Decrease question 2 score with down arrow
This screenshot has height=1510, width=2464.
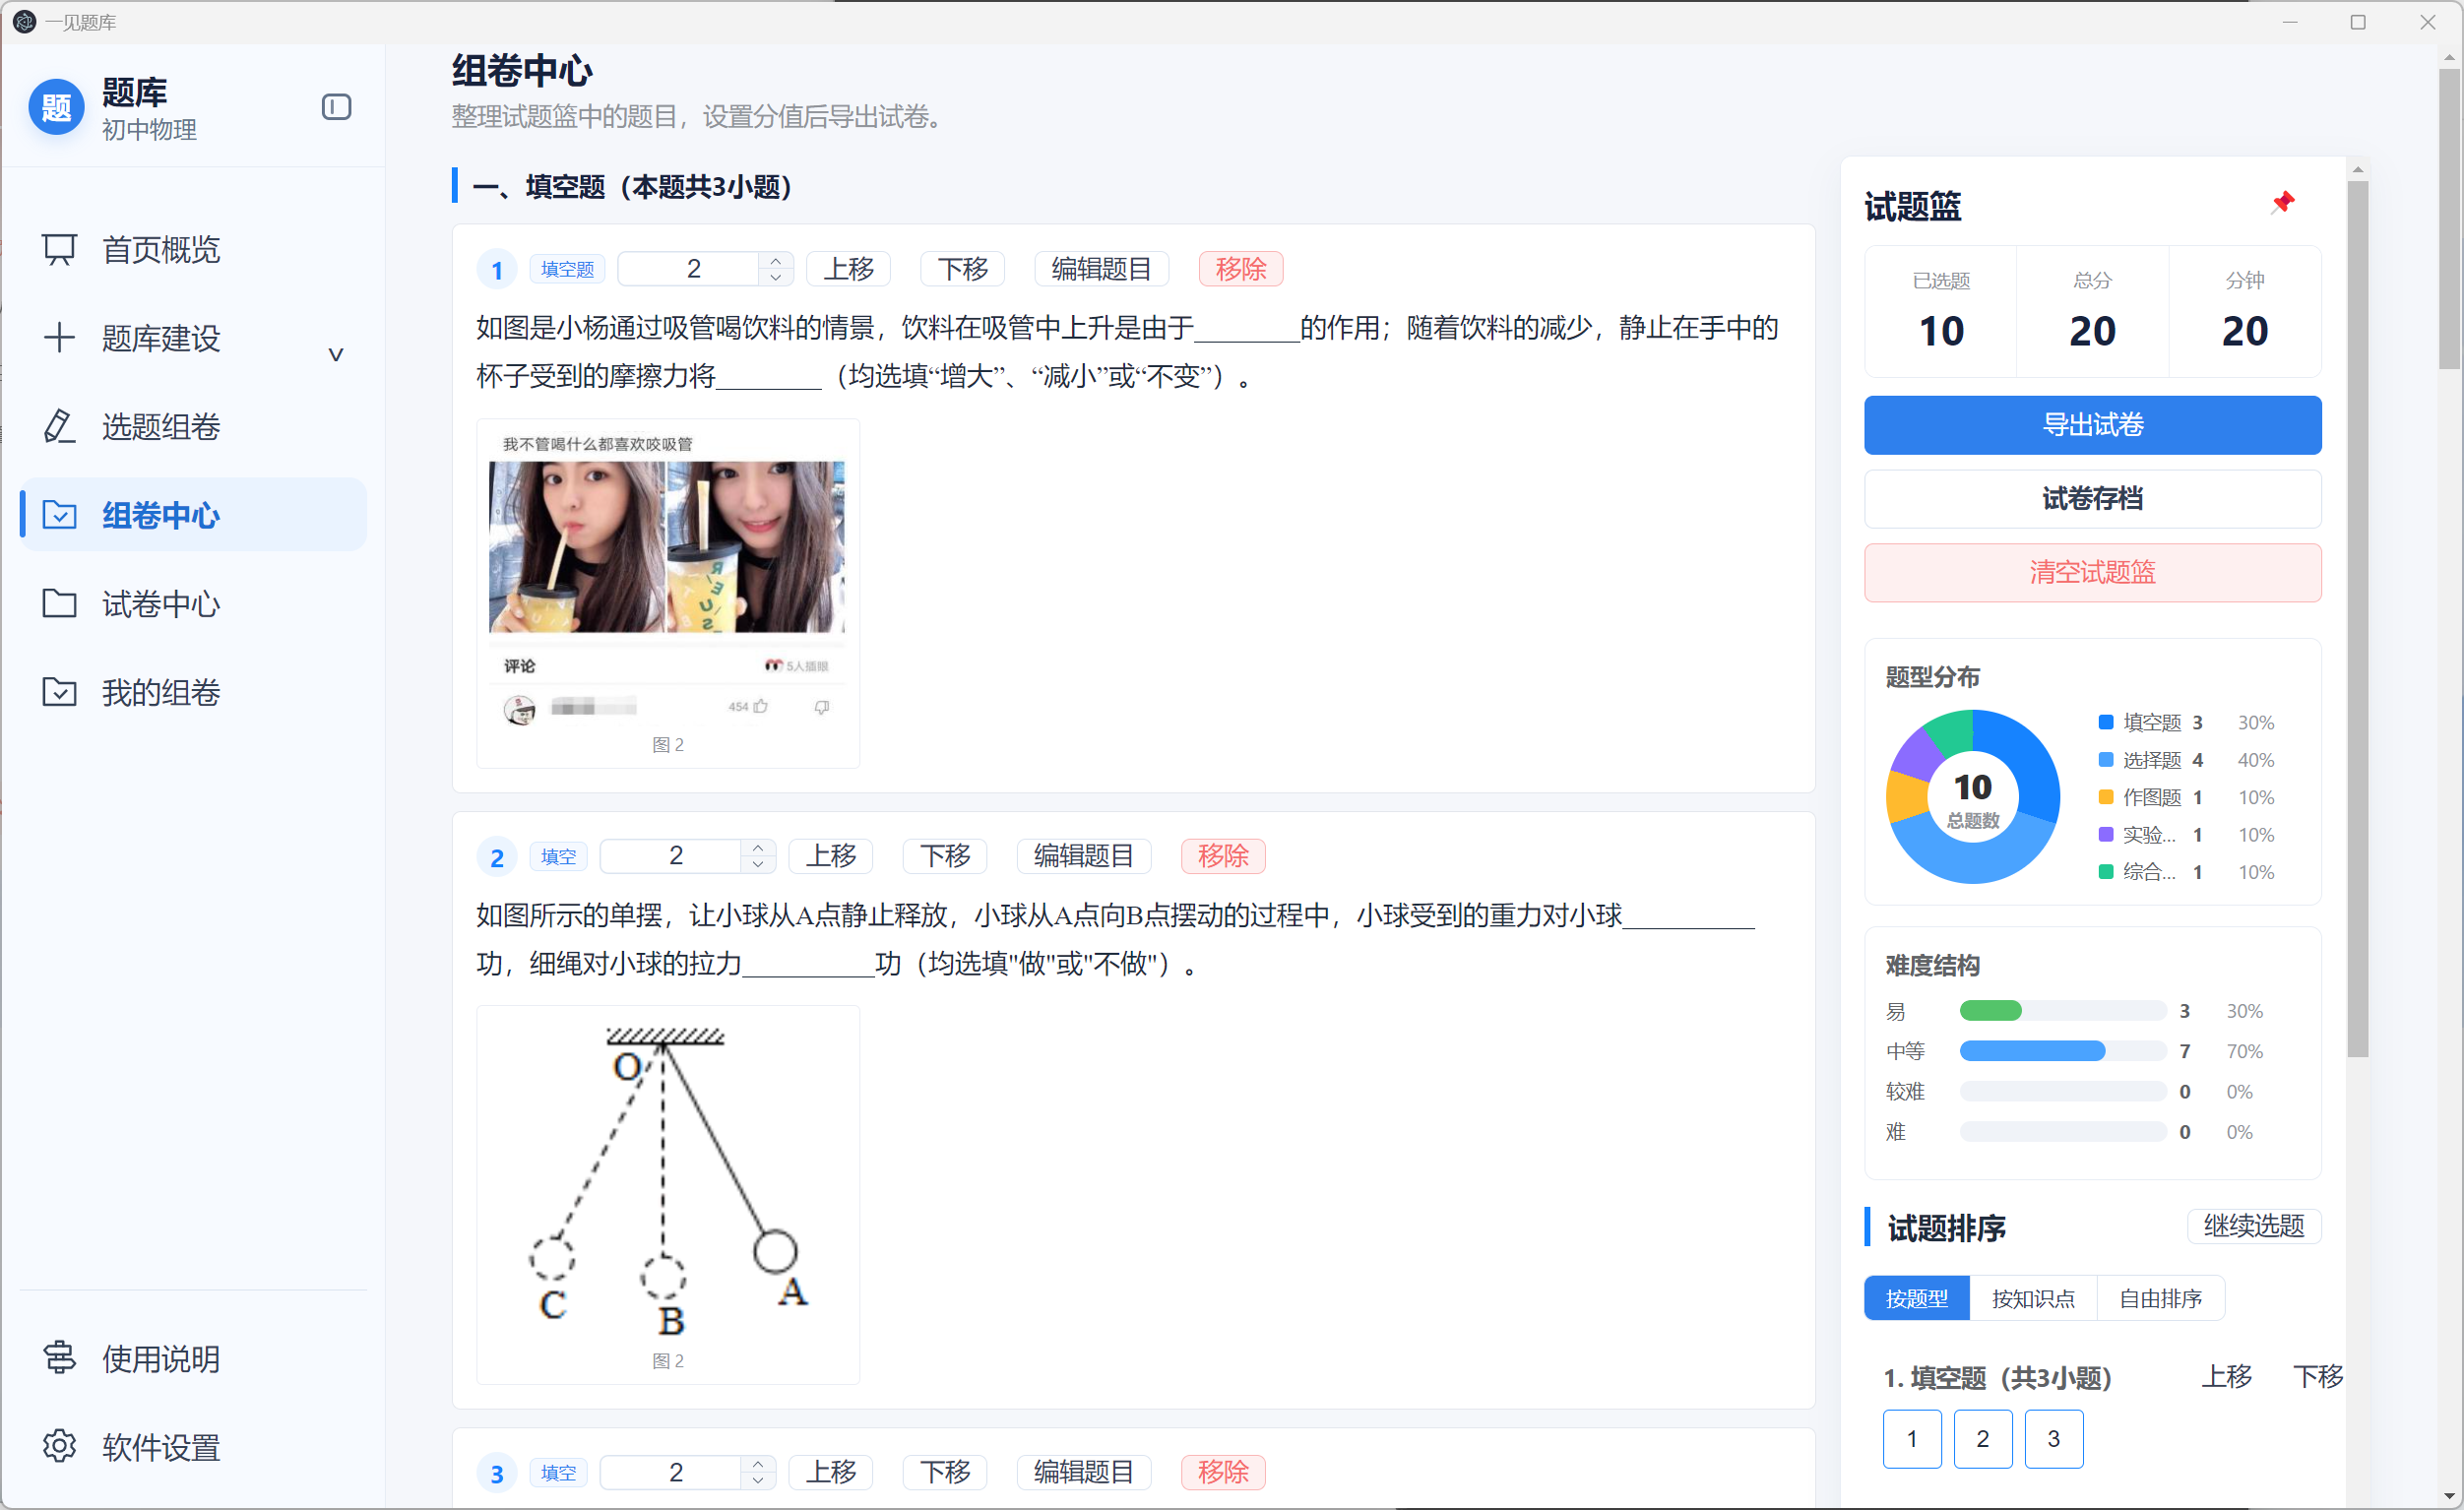point(758,864)
